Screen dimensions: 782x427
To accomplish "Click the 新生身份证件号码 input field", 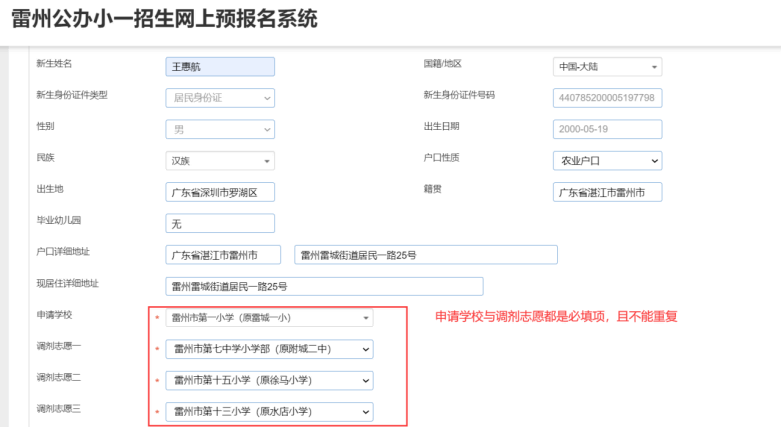I will coord(607,98).
